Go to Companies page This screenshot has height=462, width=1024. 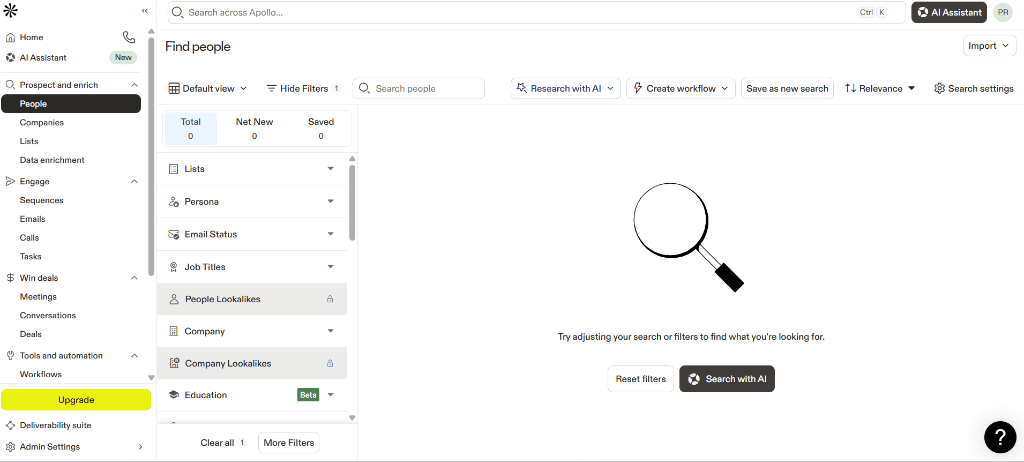(x=42, y=122)
